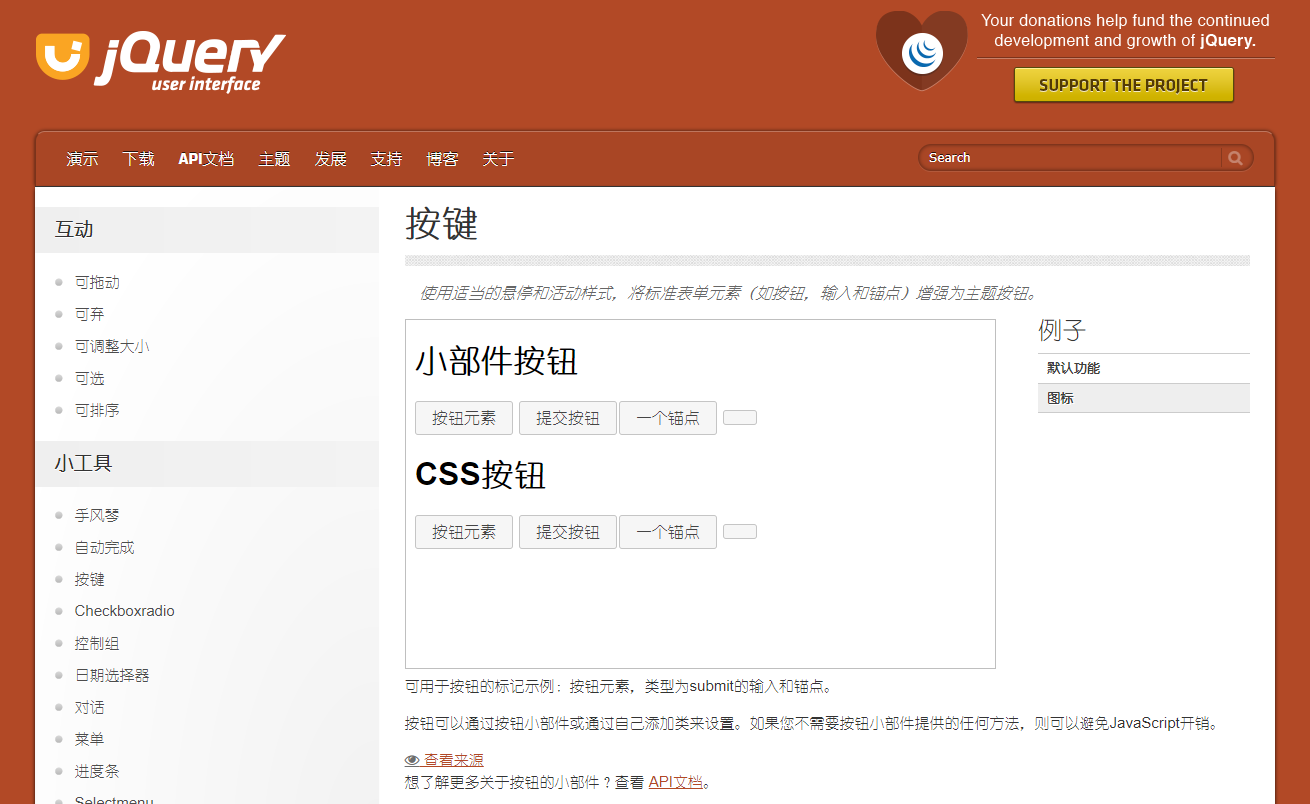This screenshot has width=1310, height=804.
Task: Click the 例子 heading
Action: [1062, 330]
